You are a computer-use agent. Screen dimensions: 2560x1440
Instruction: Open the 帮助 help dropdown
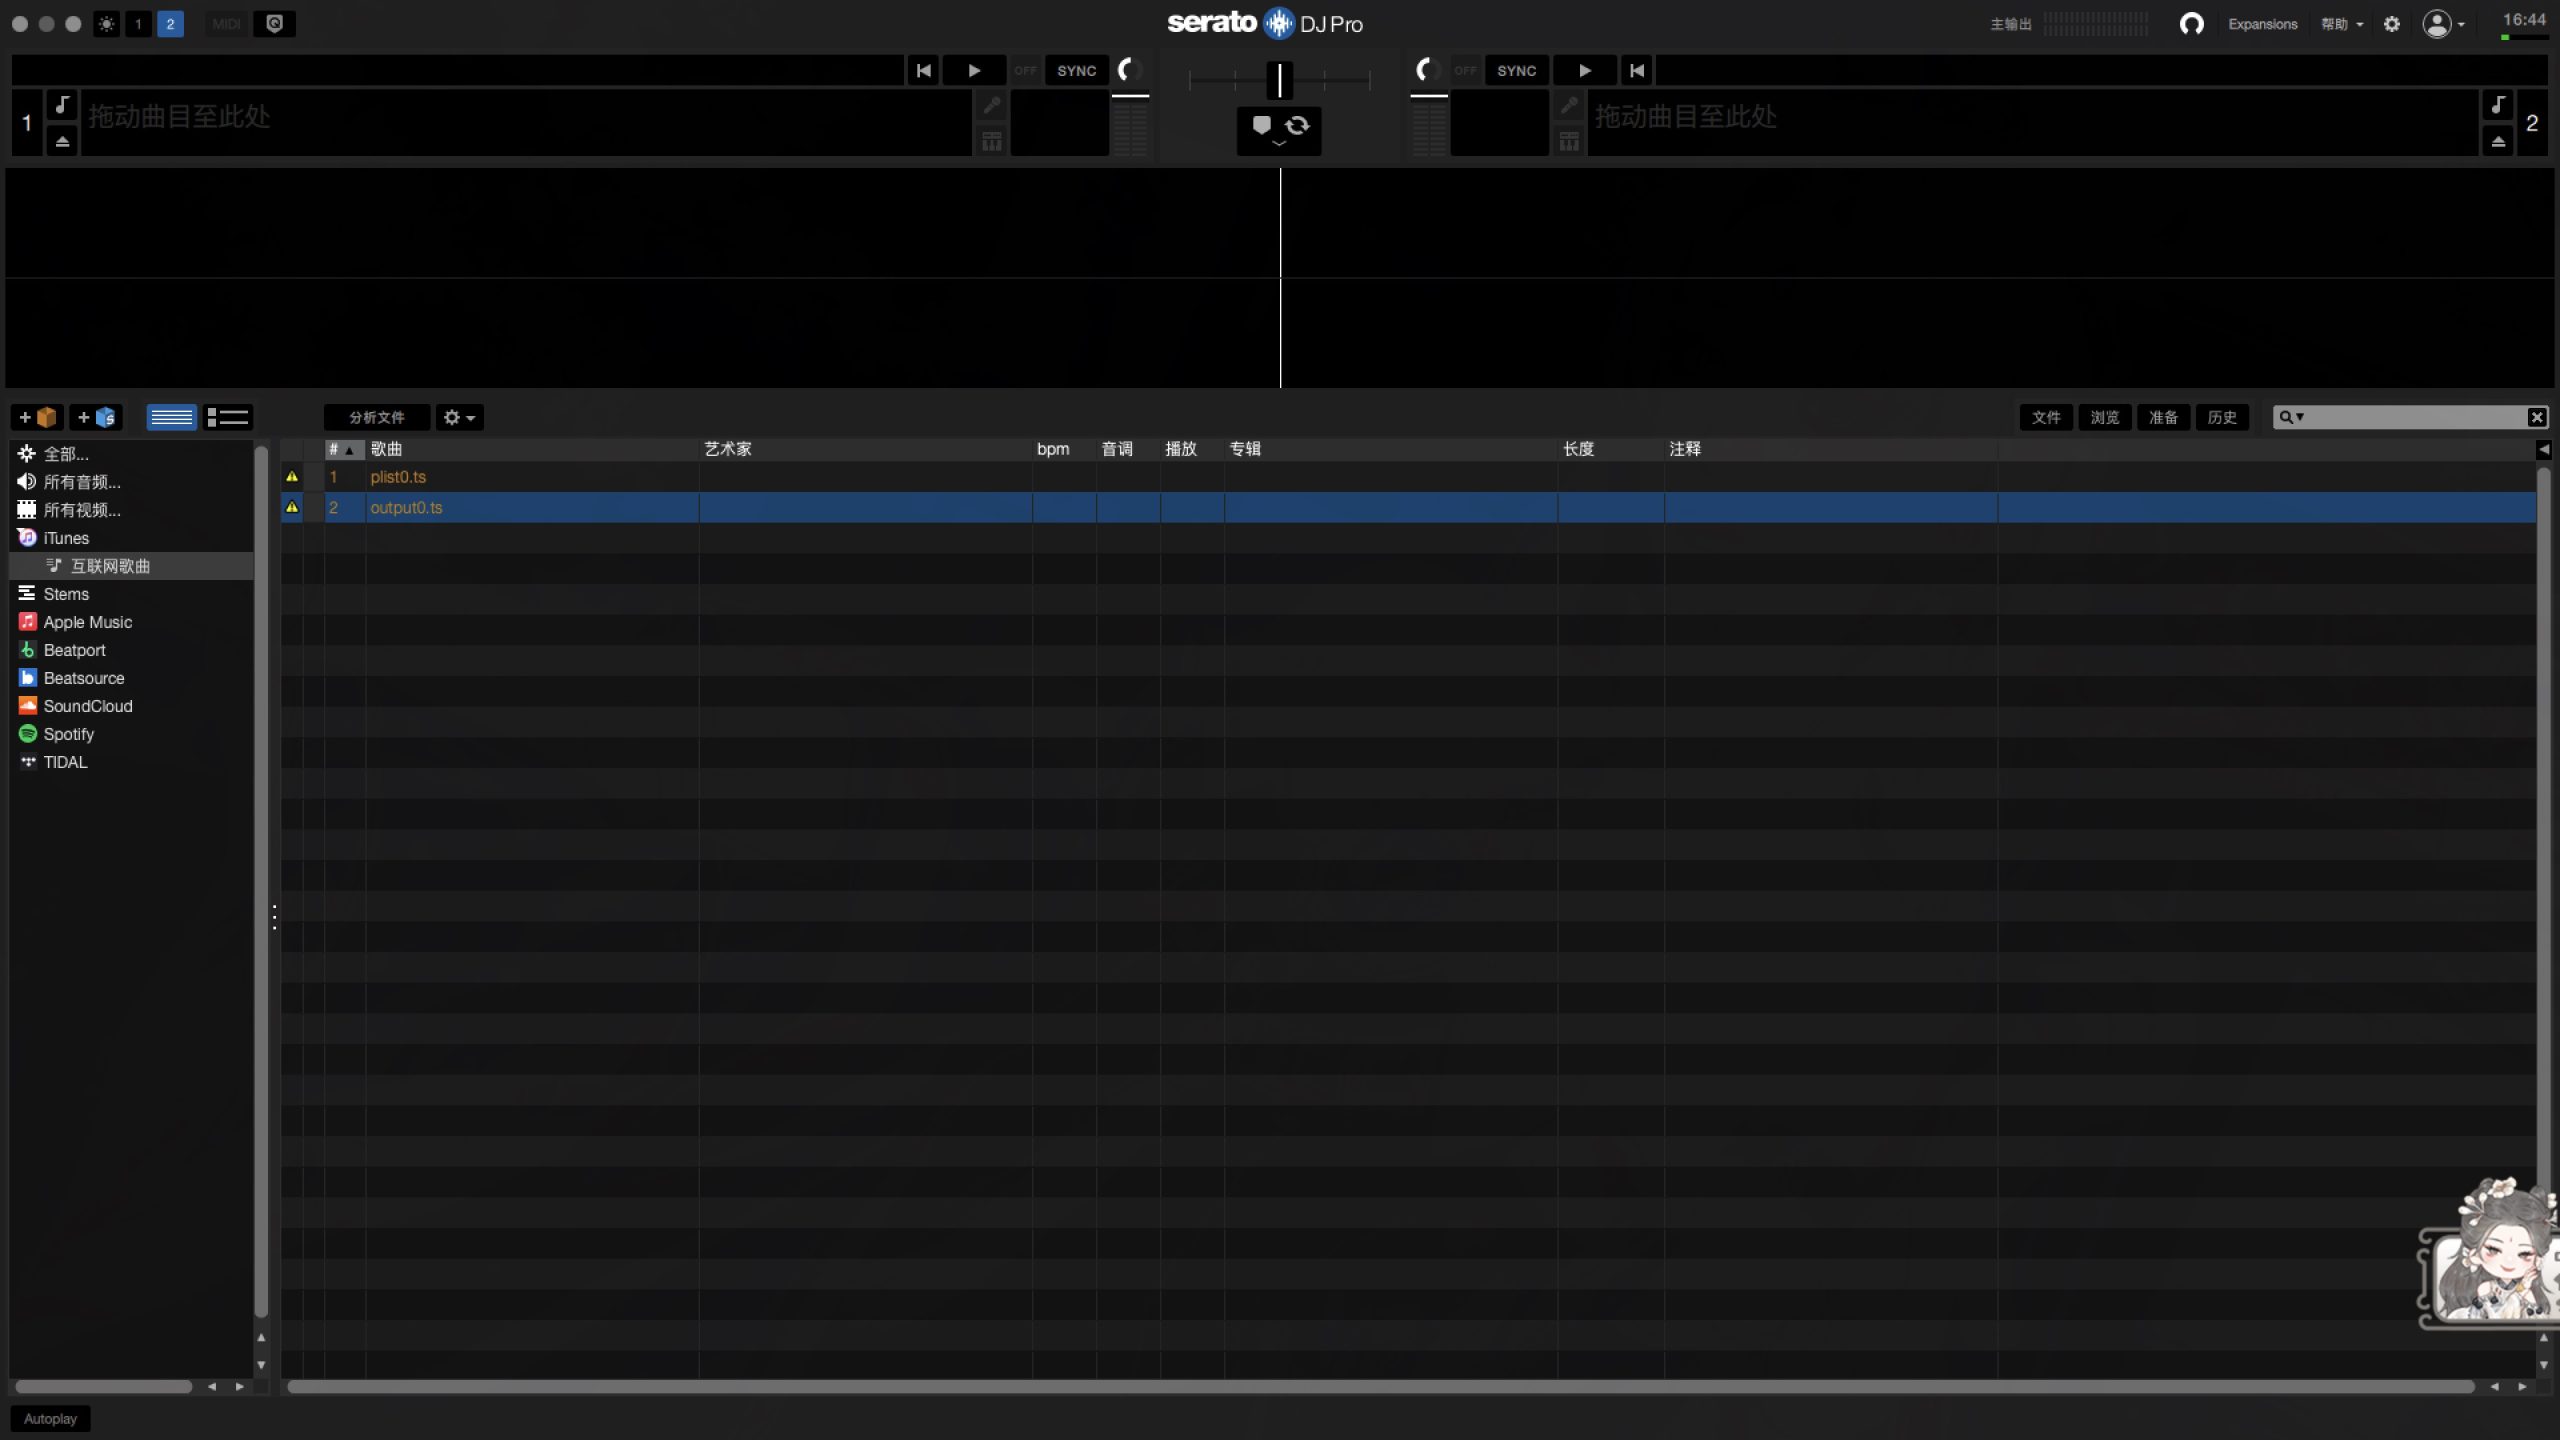pyautogui.click(x=2341, y=24)
